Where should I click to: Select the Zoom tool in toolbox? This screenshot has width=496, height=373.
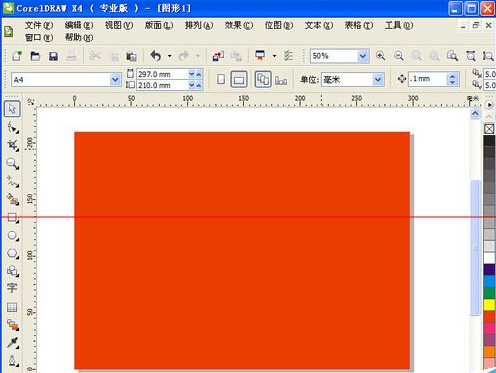point(12,163)
